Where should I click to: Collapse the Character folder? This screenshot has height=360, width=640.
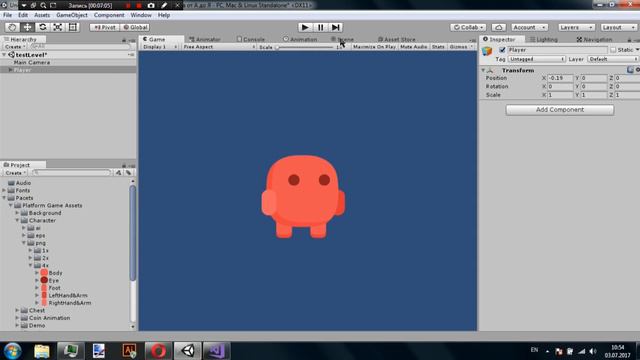click(17, 220)
